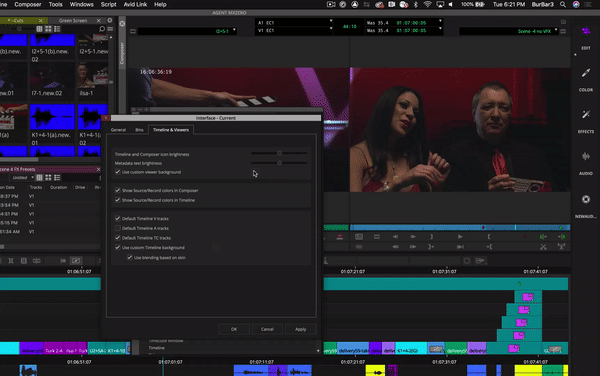Click the Lift icon beside scissors

point(561,247)
